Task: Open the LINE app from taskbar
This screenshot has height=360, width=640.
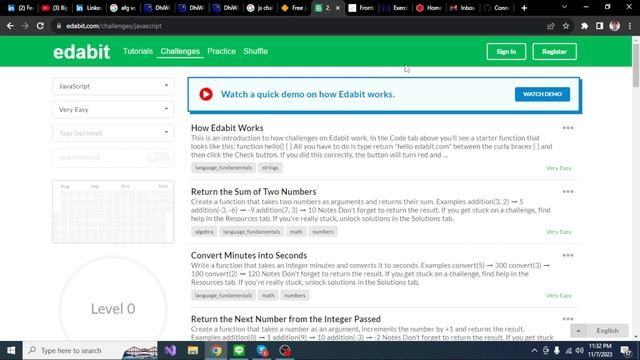Action: pos(239,351)
